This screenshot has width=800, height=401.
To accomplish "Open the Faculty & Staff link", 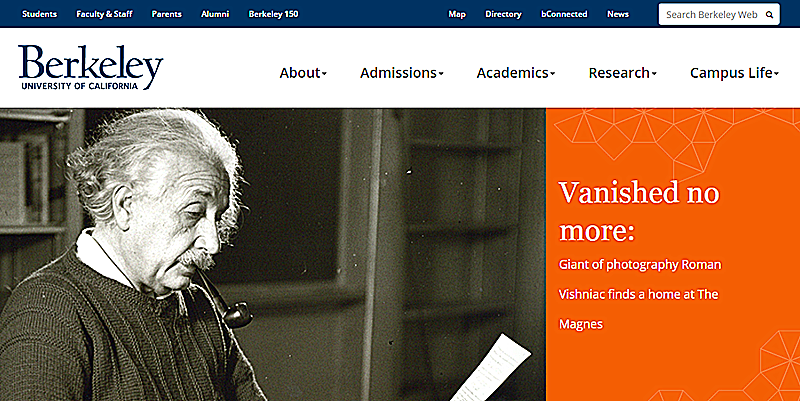I will [x=104, y=14].
